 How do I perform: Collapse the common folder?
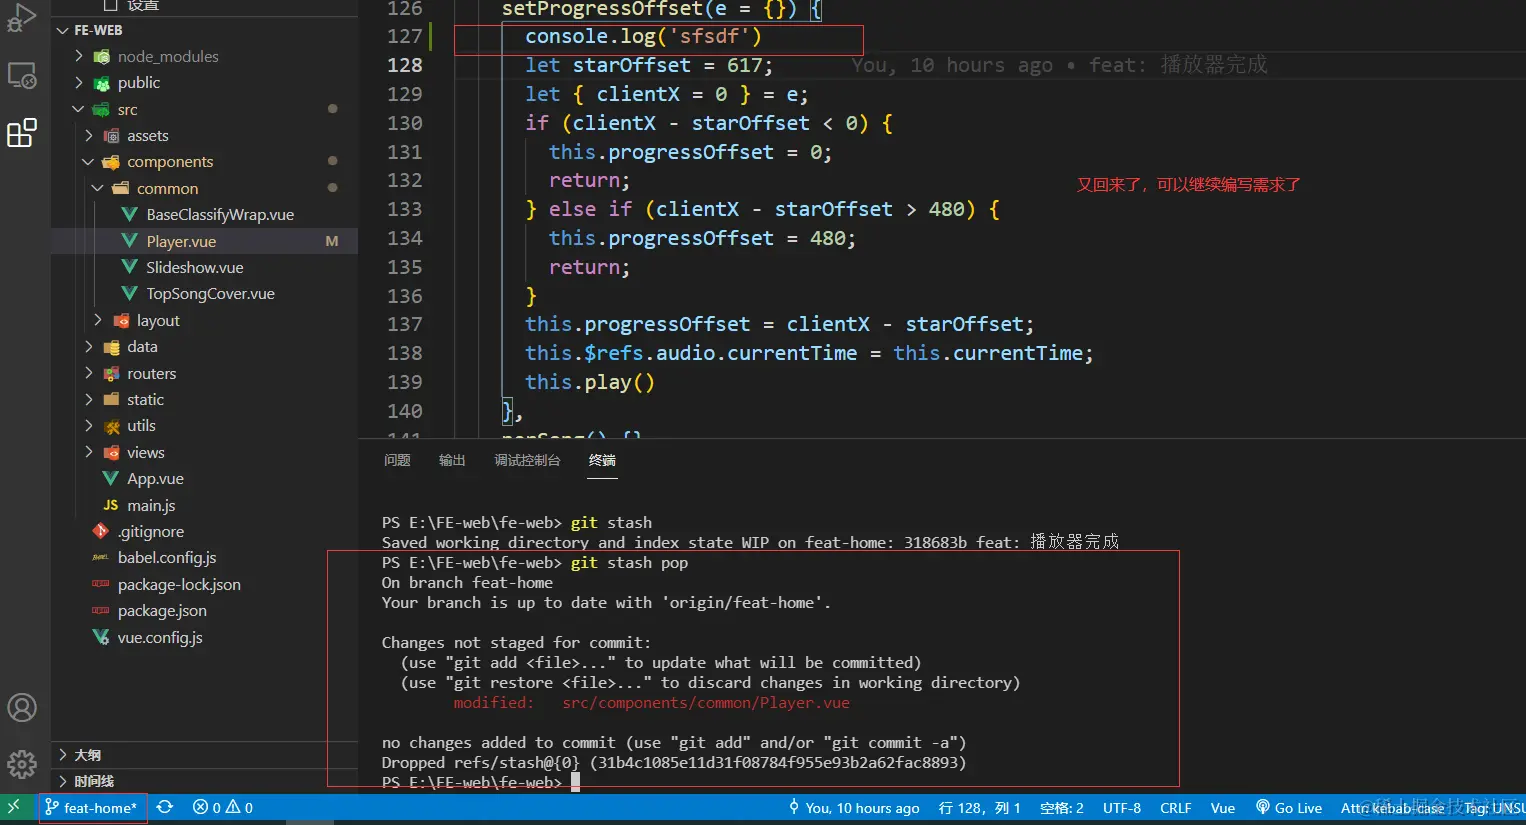click(x=98, y=188)
